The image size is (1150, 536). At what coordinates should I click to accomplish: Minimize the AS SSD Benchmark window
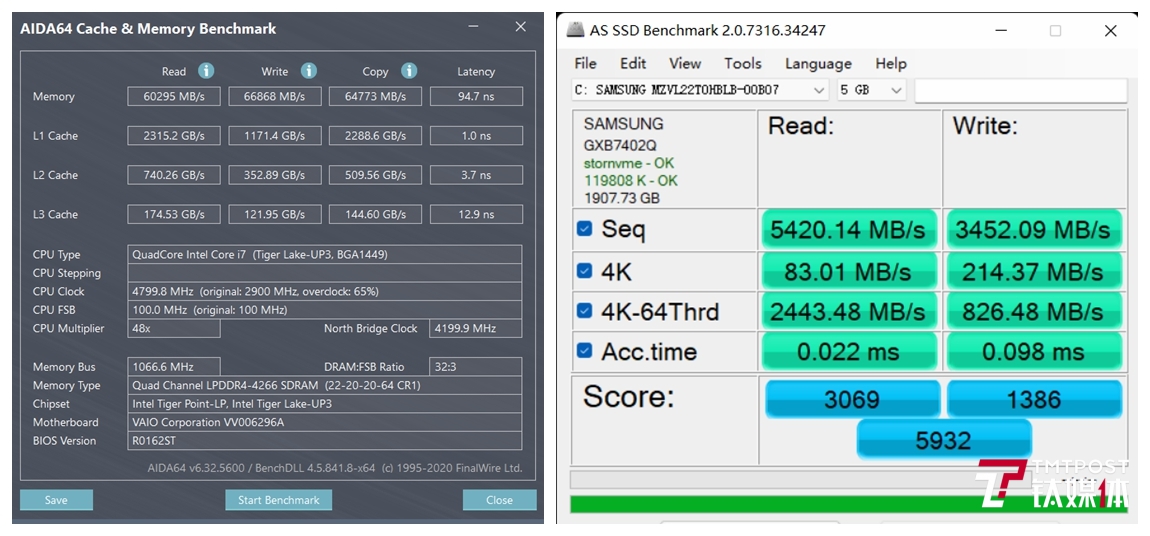coord(1001,31)
